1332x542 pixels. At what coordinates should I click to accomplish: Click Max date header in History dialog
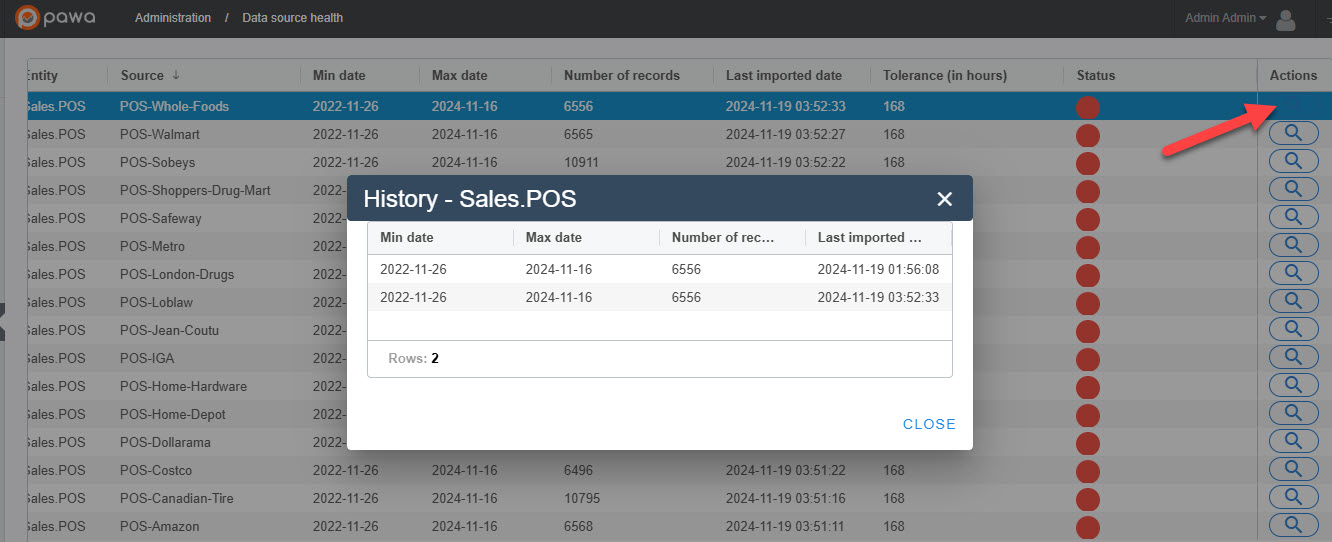(554, 237)
